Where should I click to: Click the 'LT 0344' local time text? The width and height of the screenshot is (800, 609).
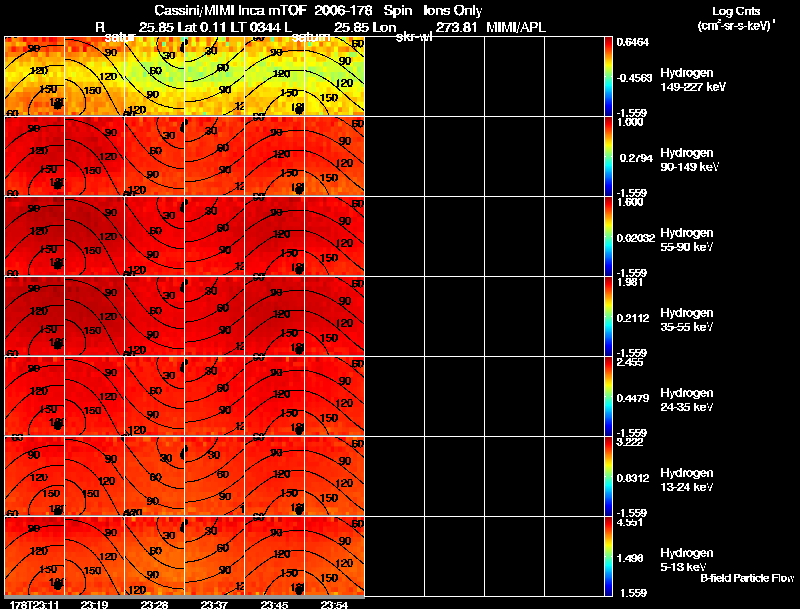point(256,27)
